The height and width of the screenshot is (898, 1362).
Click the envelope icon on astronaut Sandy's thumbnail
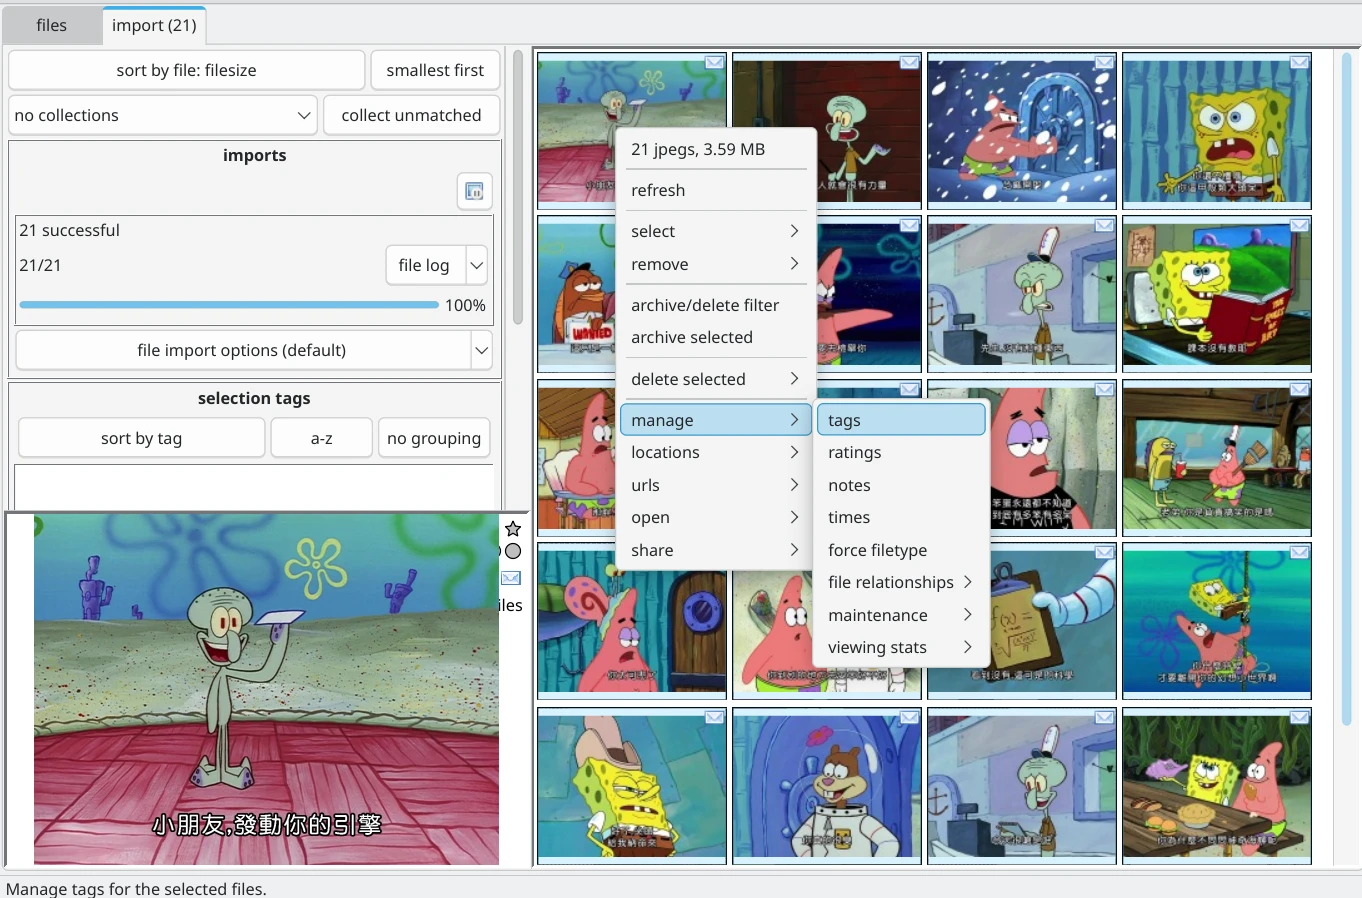(908, 718)
